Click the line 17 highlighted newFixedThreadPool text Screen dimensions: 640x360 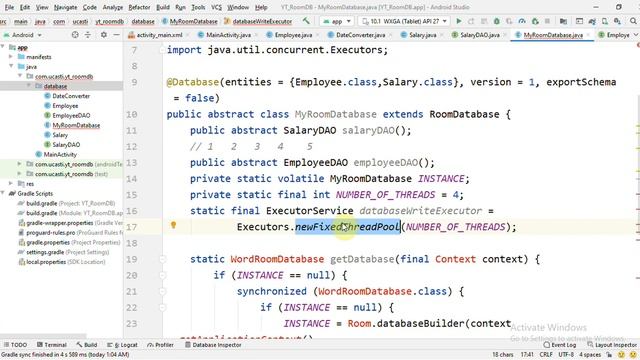[347, 227]
